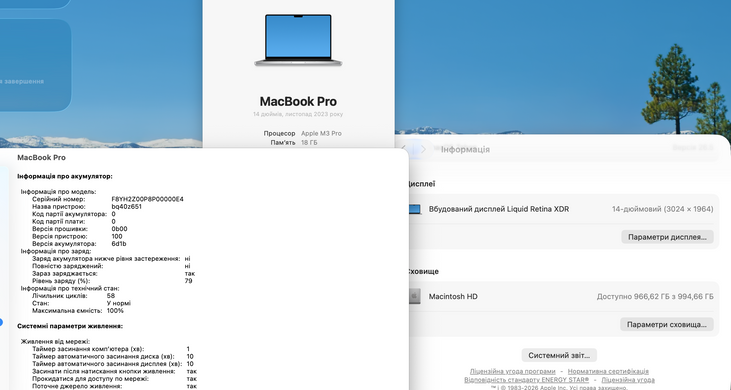731x390 pixels.
Task: Click the Інформація про модель label
Action: tap(58, 192)
